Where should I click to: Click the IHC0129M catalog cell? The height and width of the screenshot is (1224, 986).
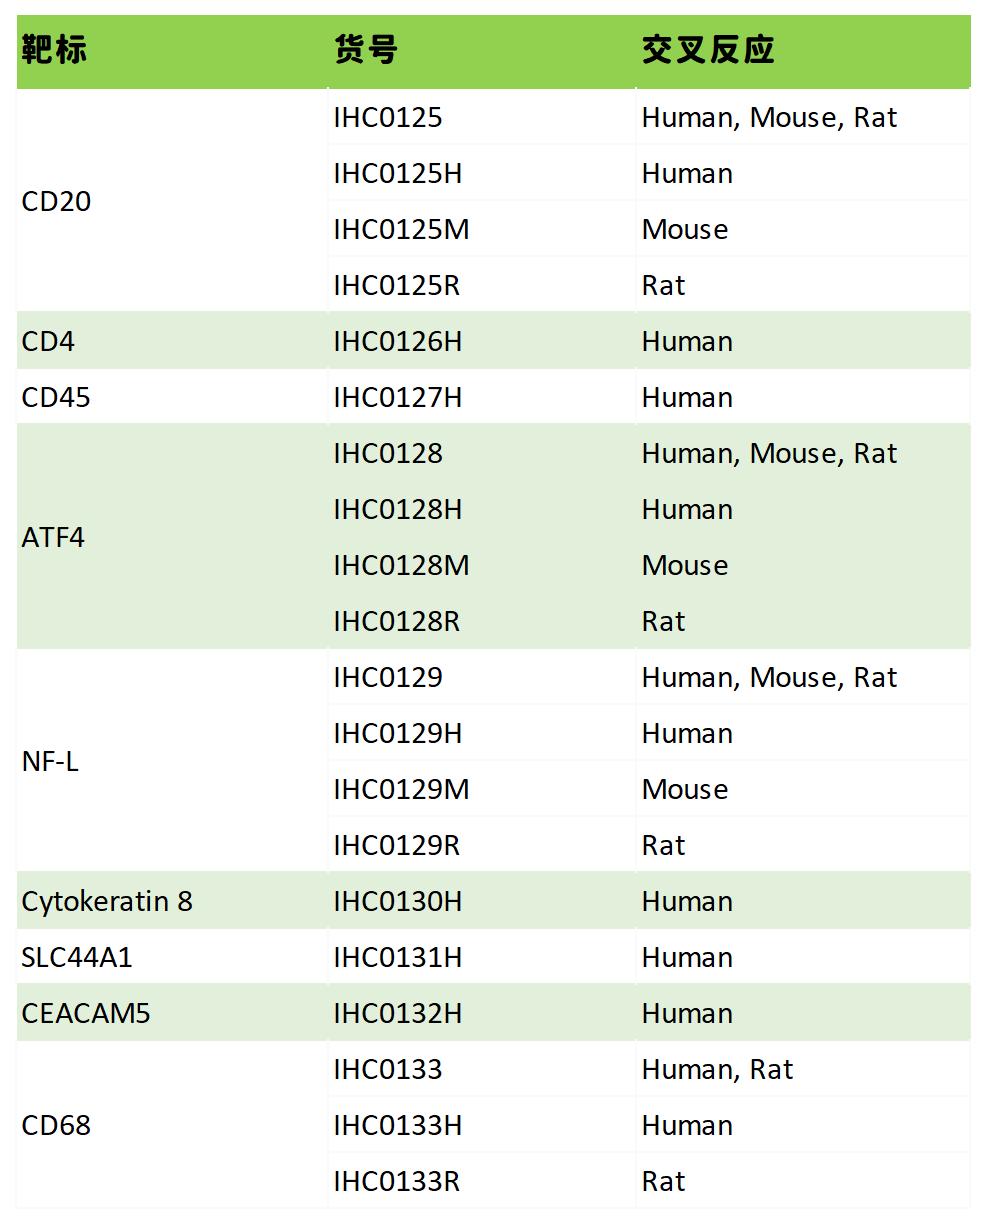click(401, 790)
